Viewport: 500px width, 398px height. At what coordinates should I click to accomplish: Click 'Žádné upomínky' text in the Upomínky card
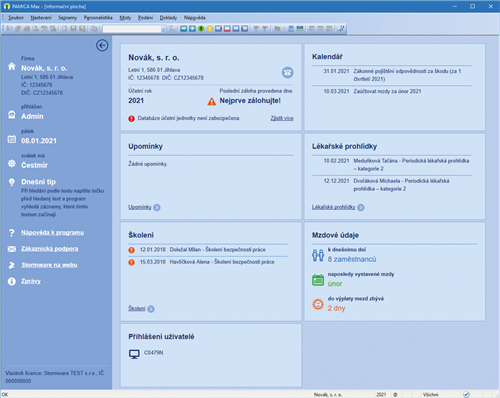point(148,164)
